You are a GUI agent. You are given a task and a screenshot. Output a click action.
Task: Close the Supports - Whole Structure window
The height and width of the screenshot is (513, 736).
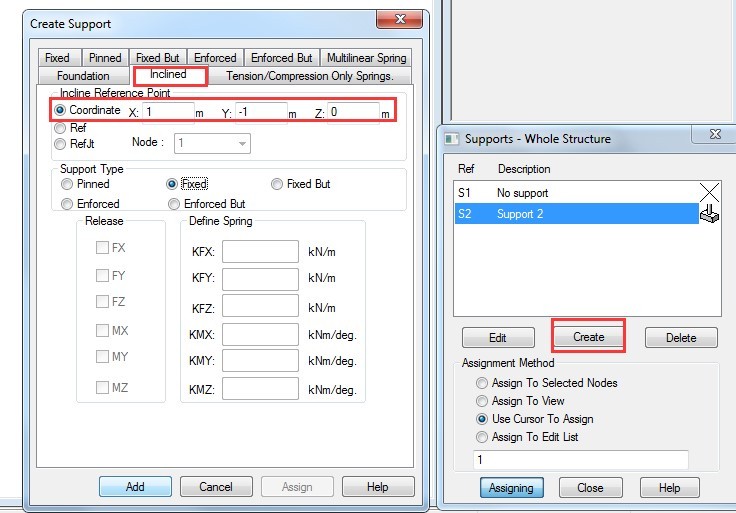(715, 134)
